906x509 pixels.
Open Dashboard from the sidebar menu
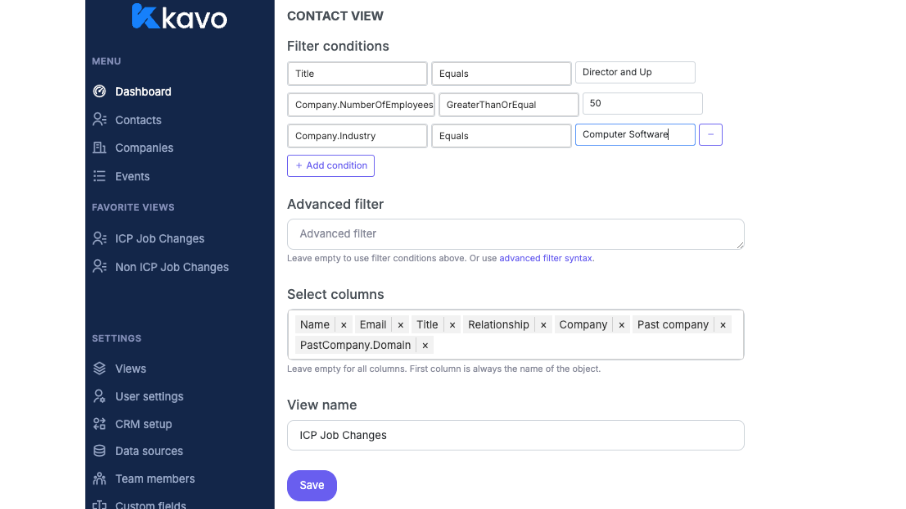[x=143, y=92]
